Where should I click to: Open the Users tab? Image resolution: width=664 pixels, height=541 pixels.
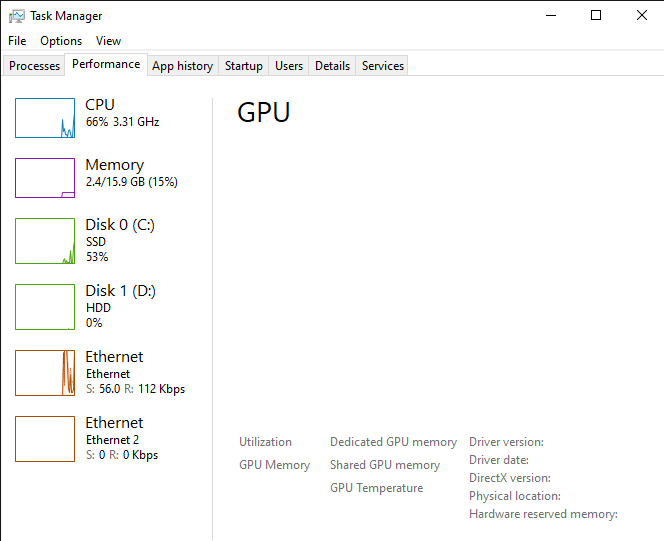point(289,66)
